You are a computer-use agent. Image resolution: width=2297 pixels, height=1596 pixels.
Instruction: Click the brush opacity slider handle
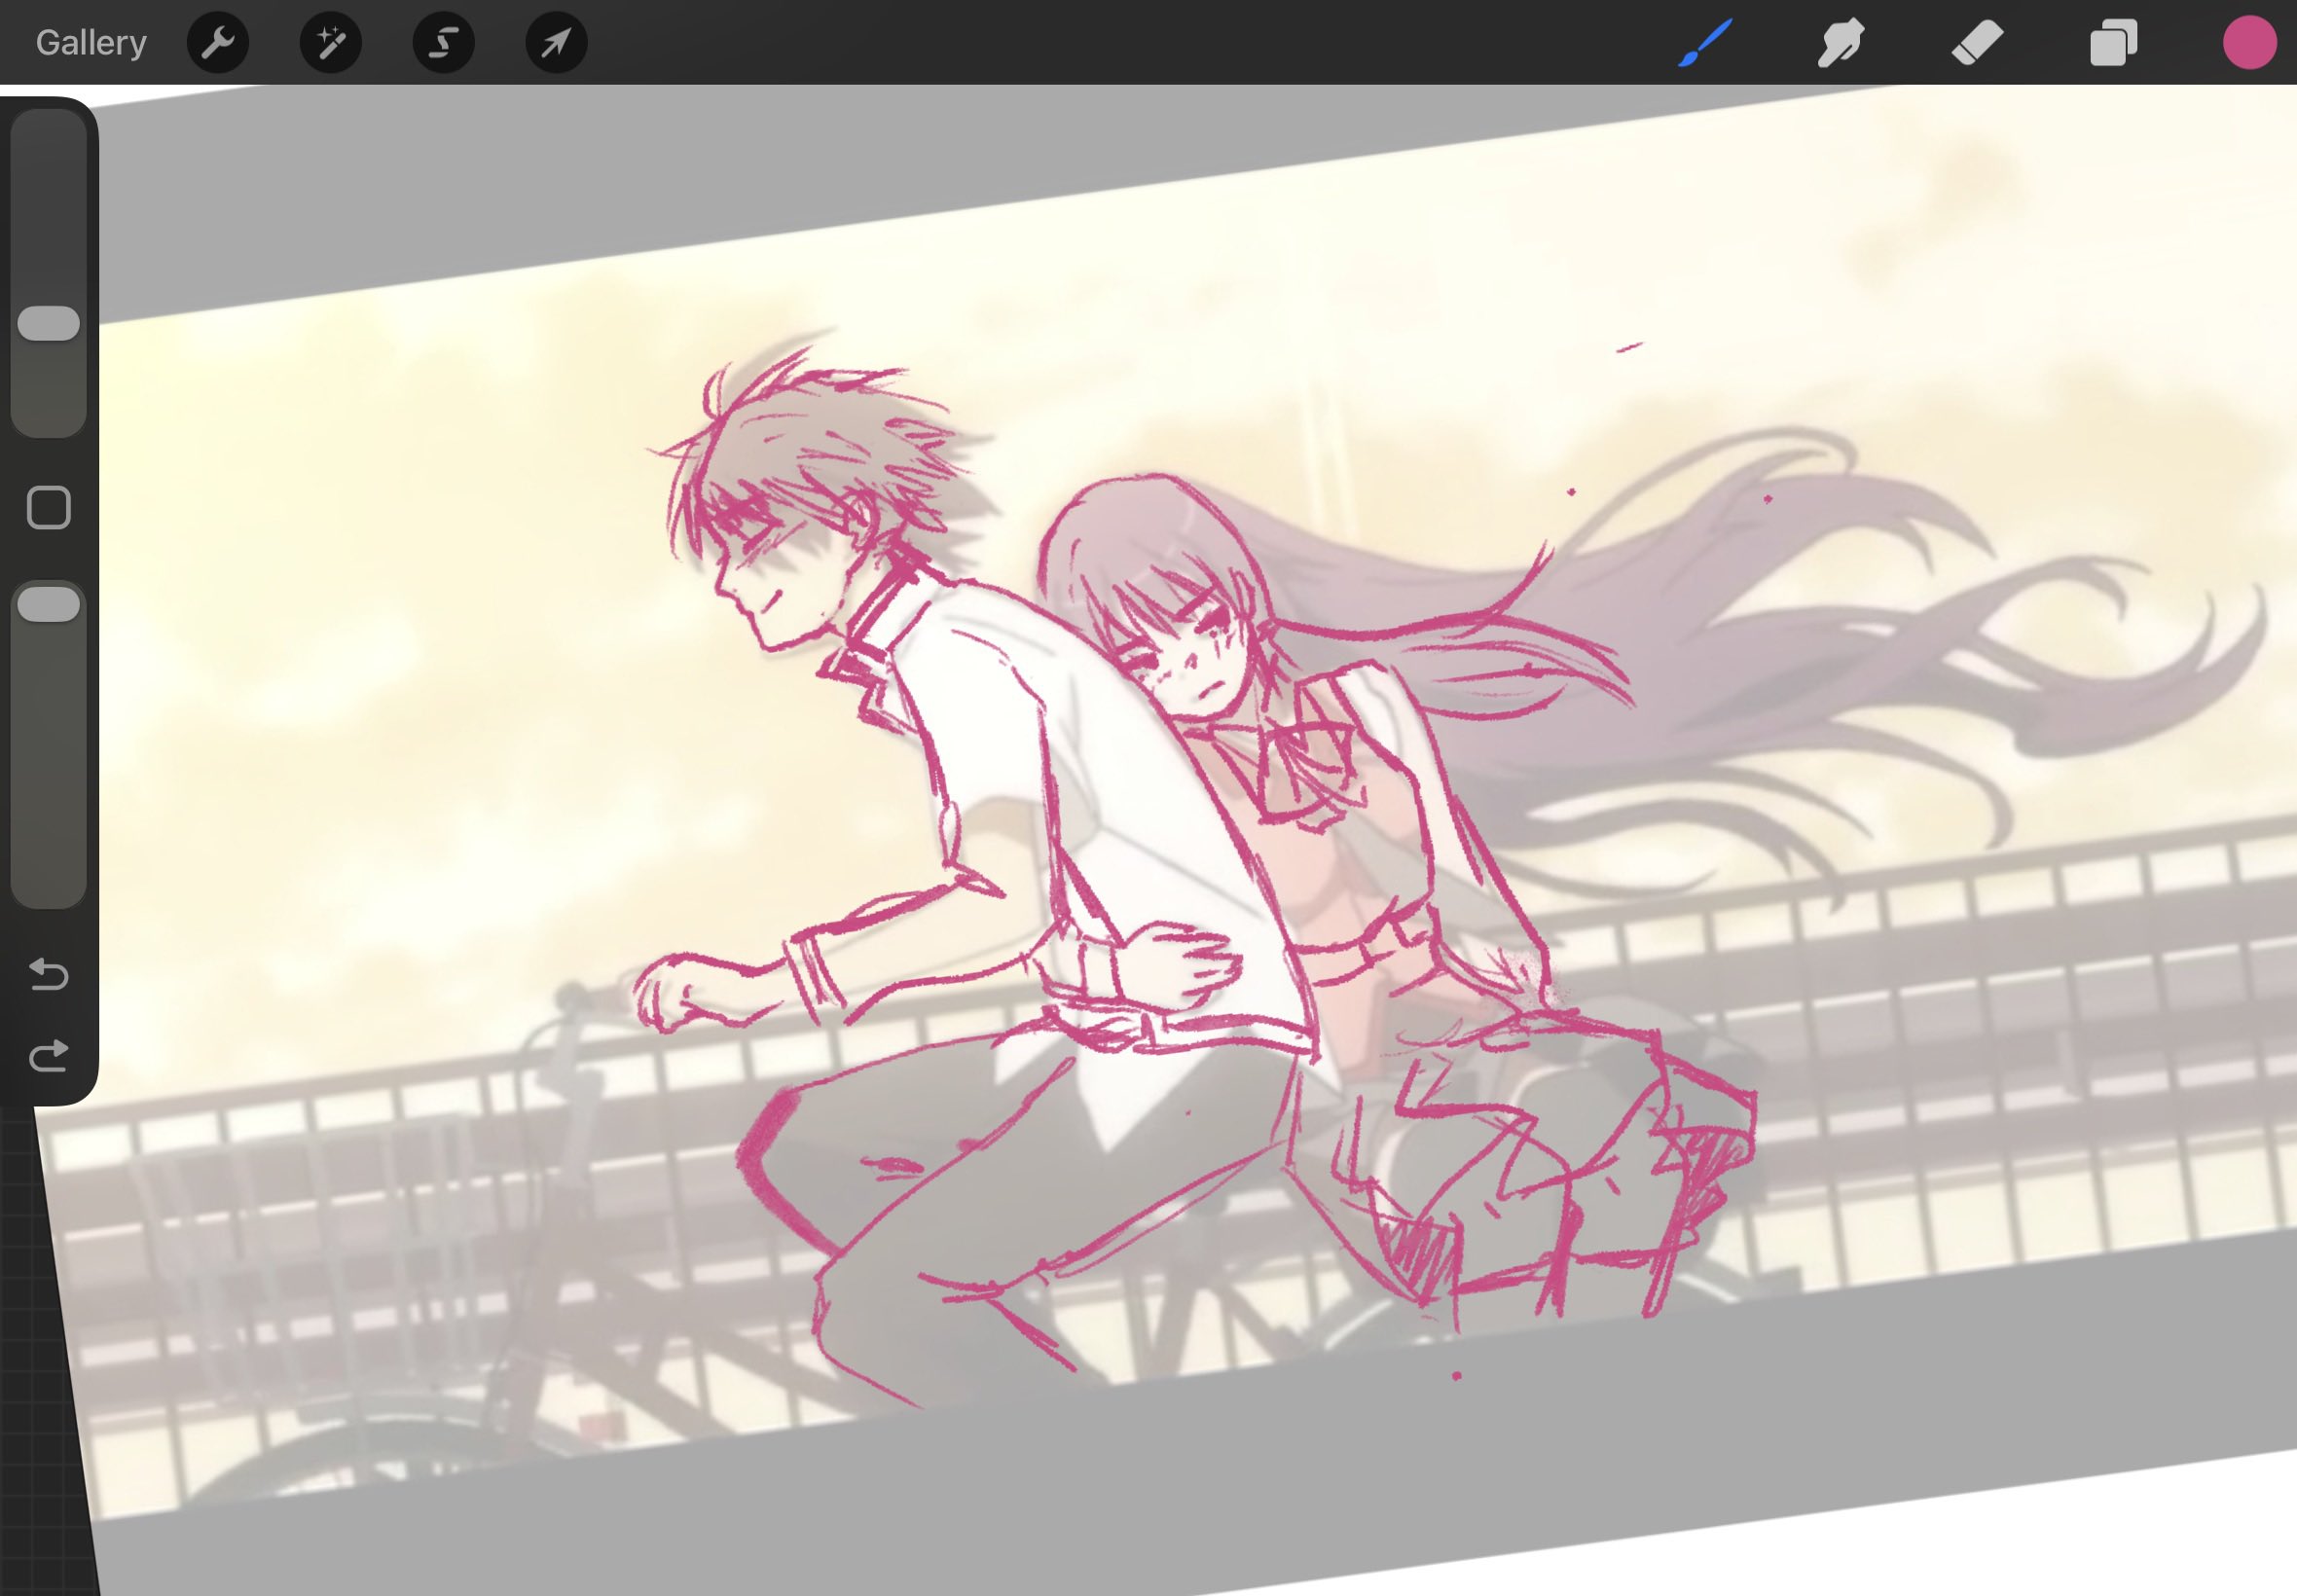pyautogui.click(x=49, y=605)
